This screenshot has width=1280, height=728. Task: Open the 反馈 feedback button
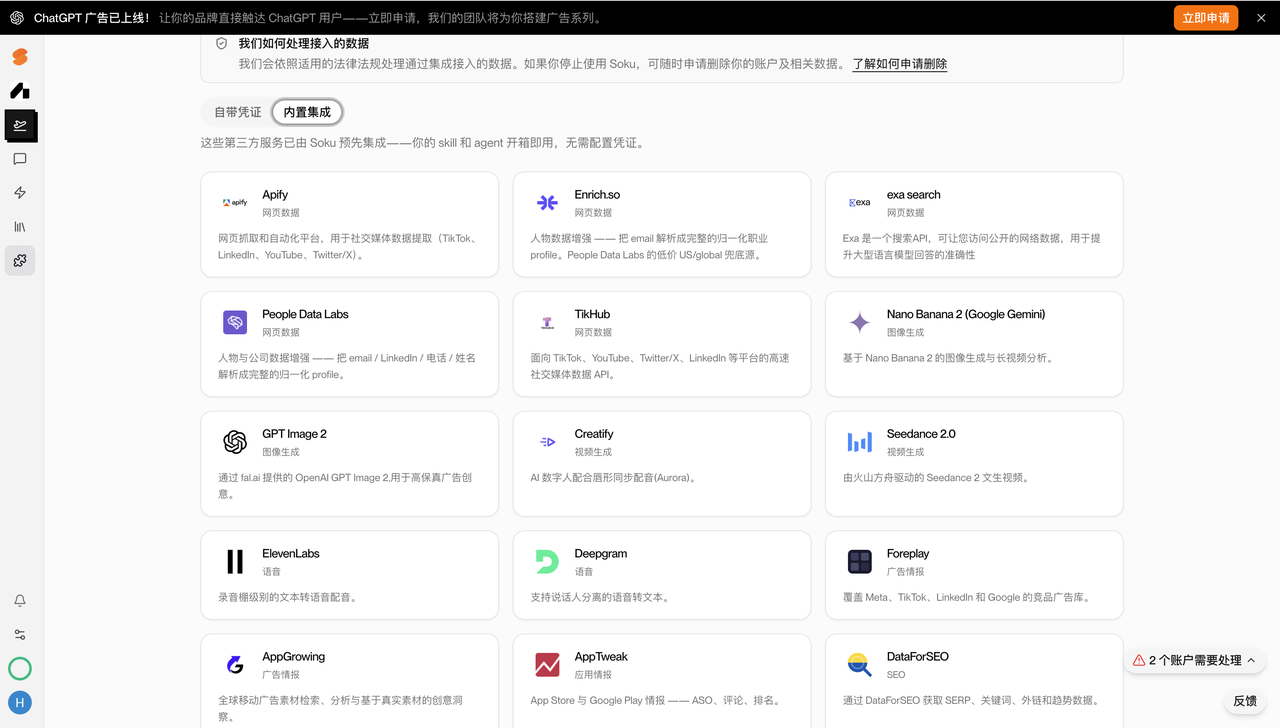[x=1245, y=701]
